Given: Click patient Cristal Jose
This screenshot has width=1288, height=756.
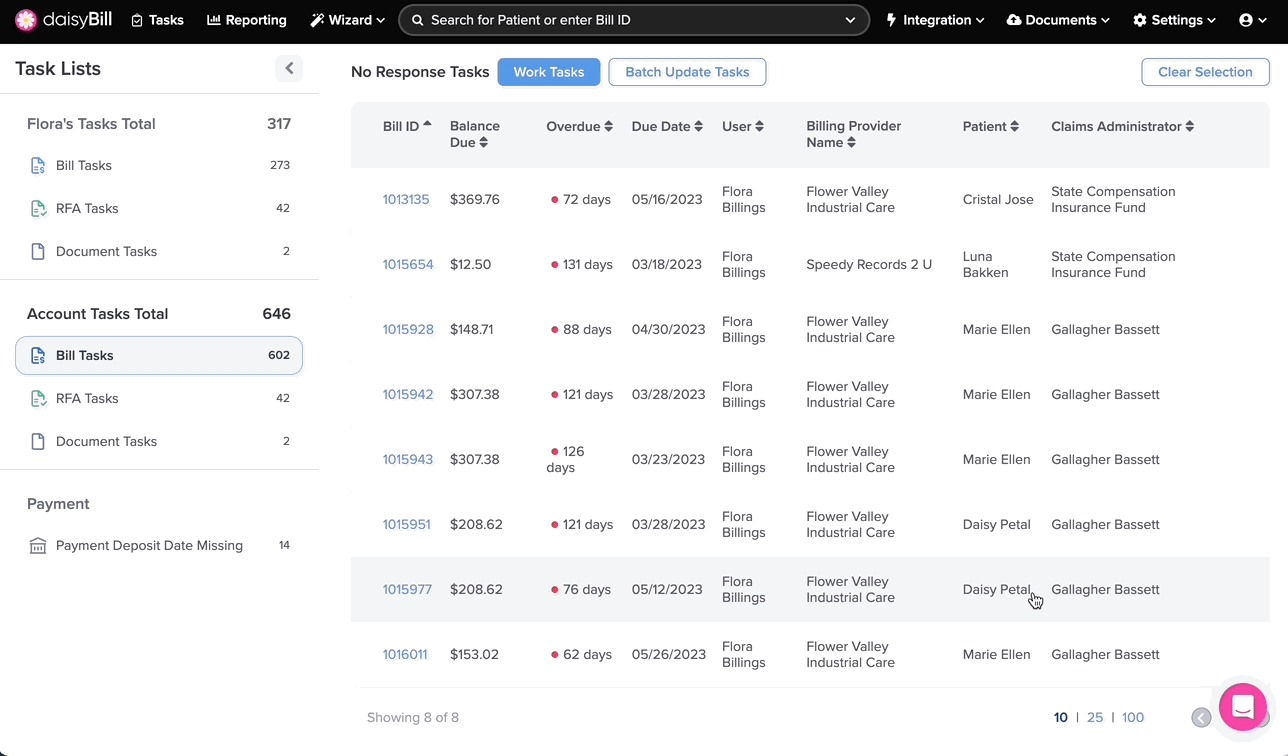Looking at the screenshot, I should [x=998, y=200].
